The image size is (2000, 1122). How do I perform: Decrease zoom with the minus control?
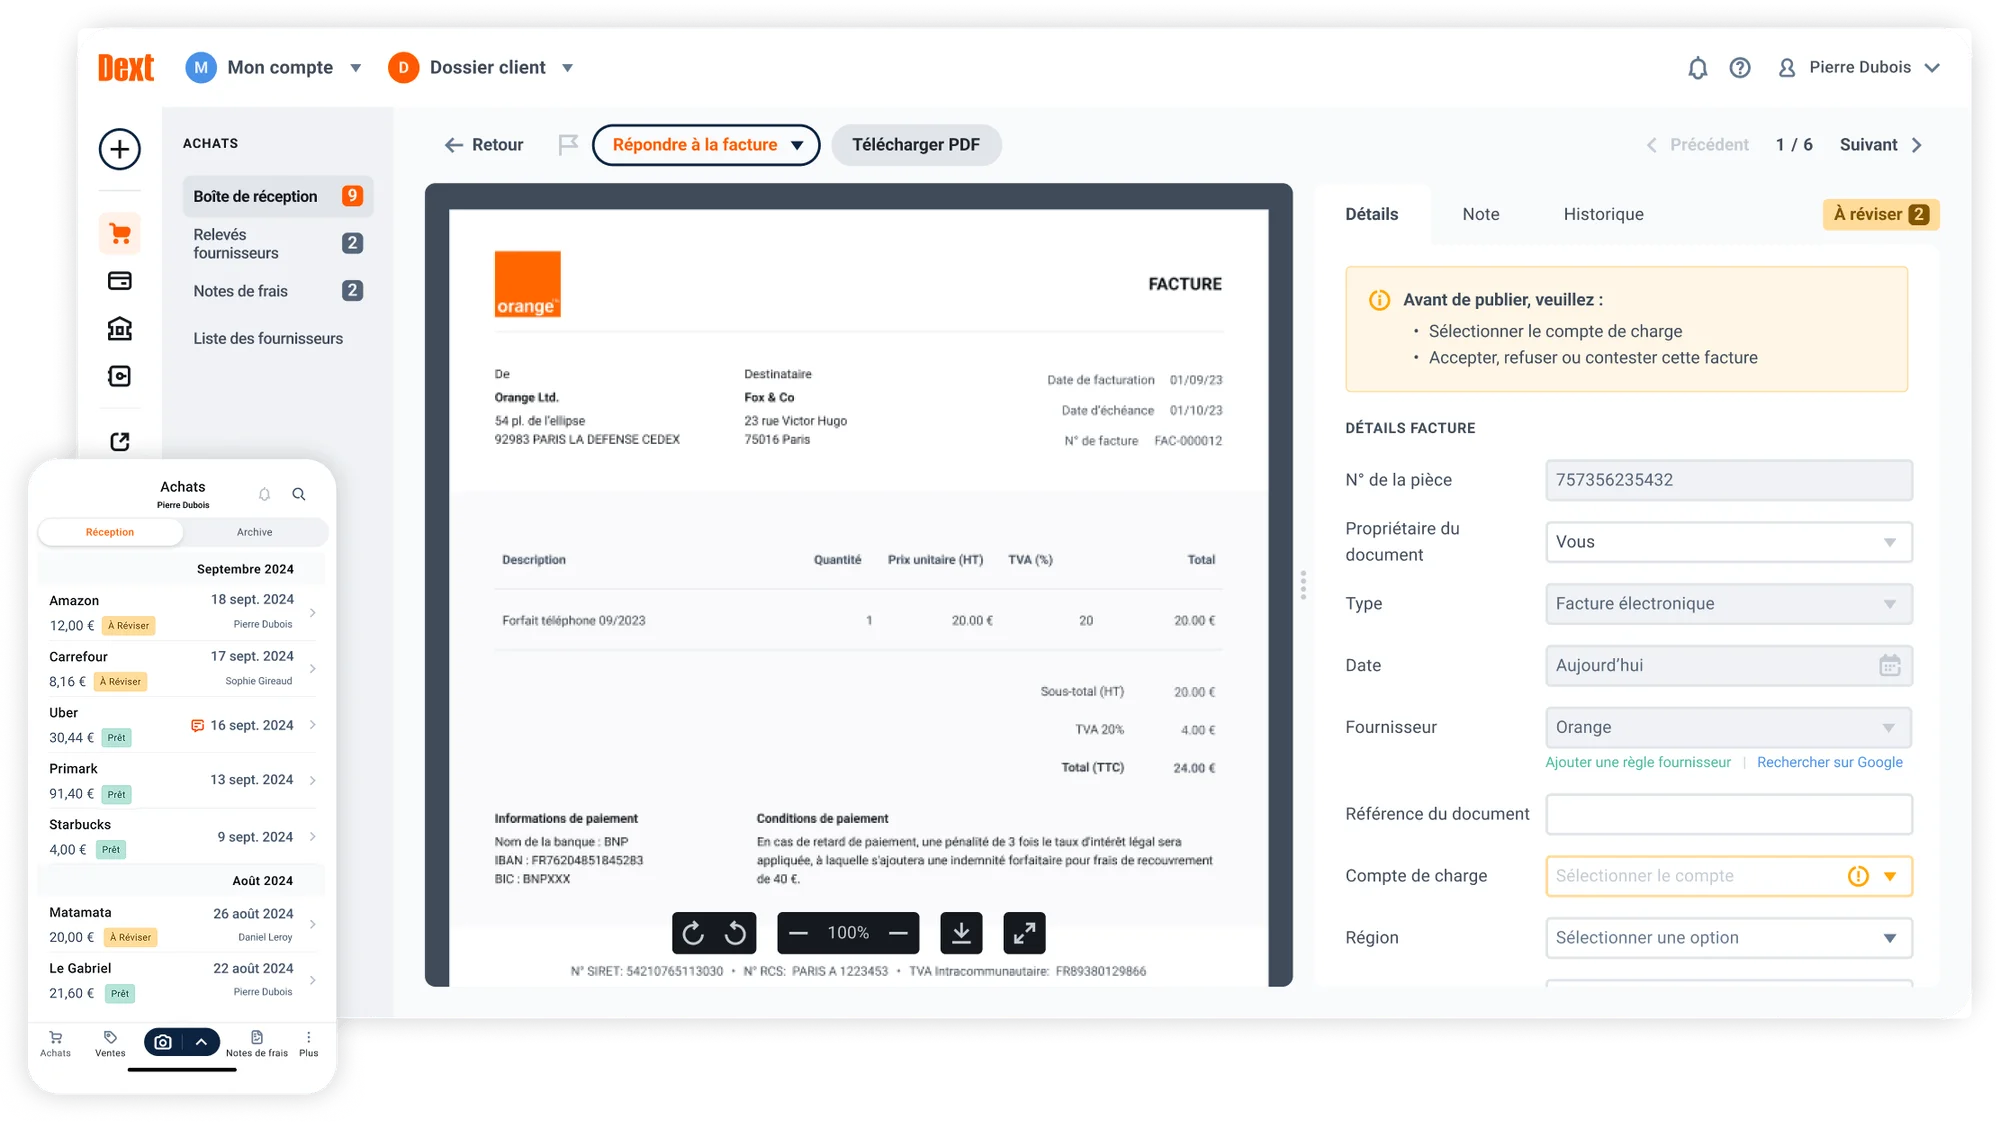(x=798, y=932)
